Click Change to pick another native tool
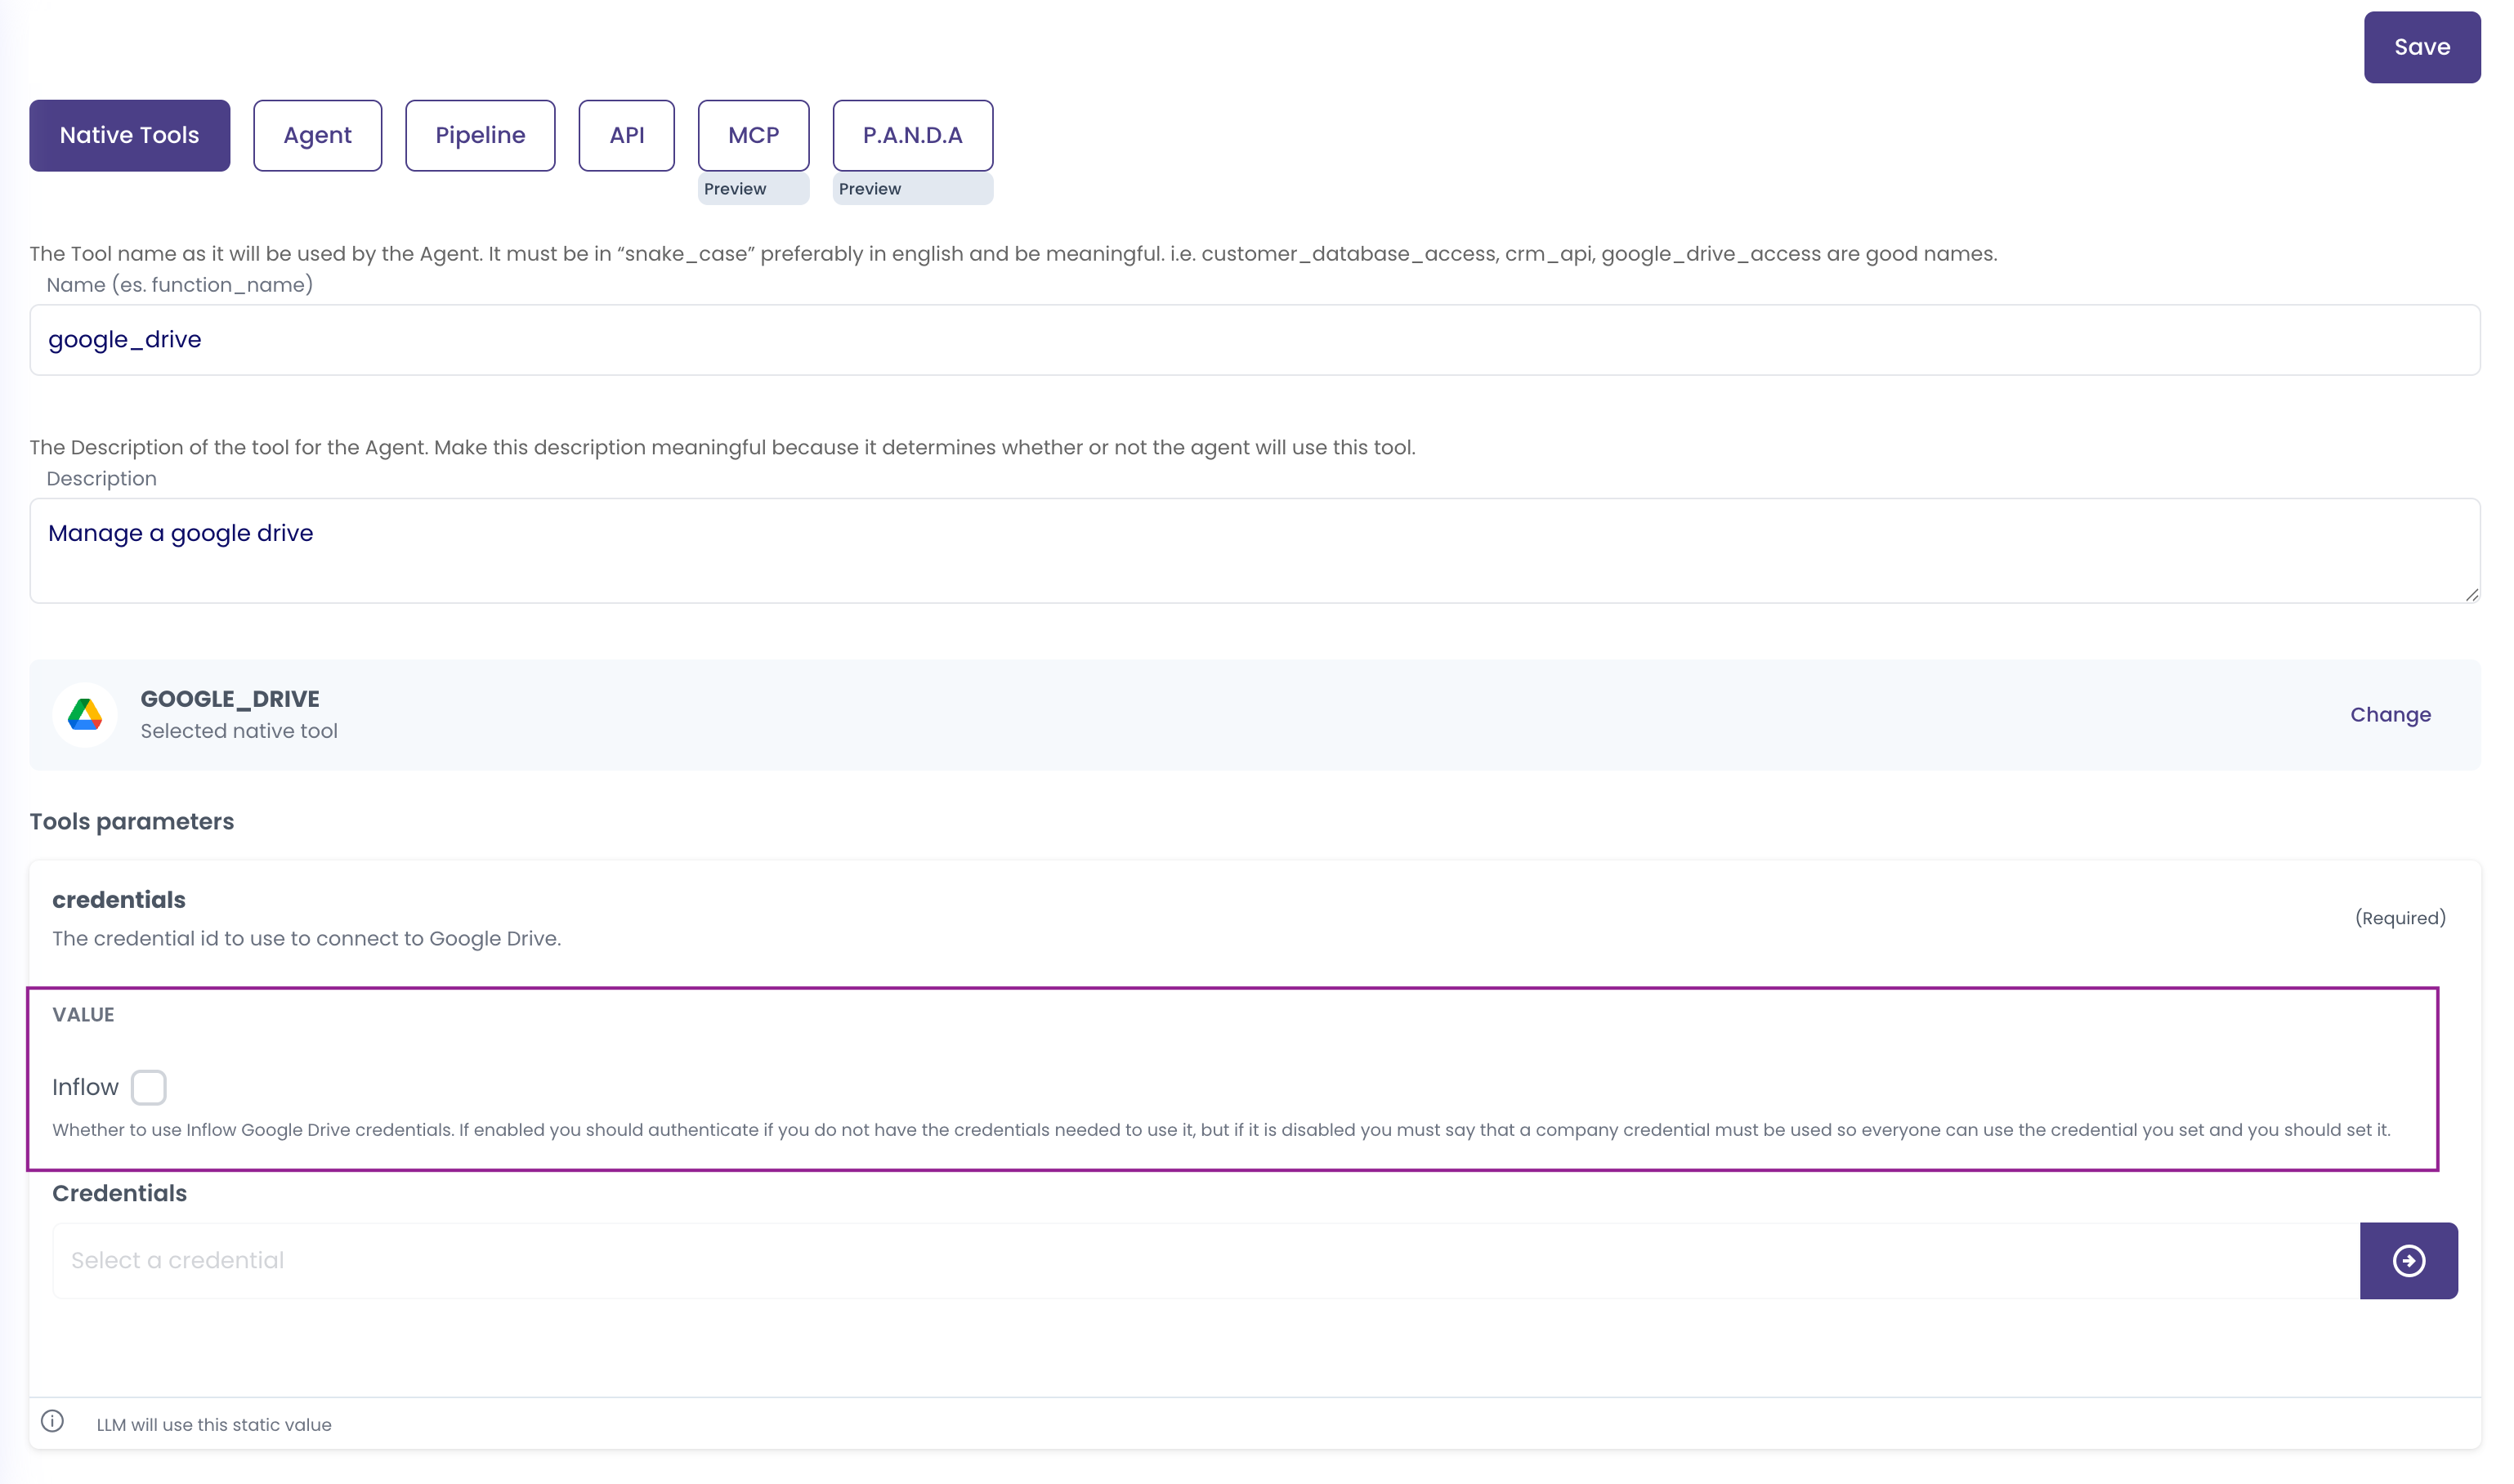The height and width of the screenshot is (1484, 2514). coord(2390,715)
